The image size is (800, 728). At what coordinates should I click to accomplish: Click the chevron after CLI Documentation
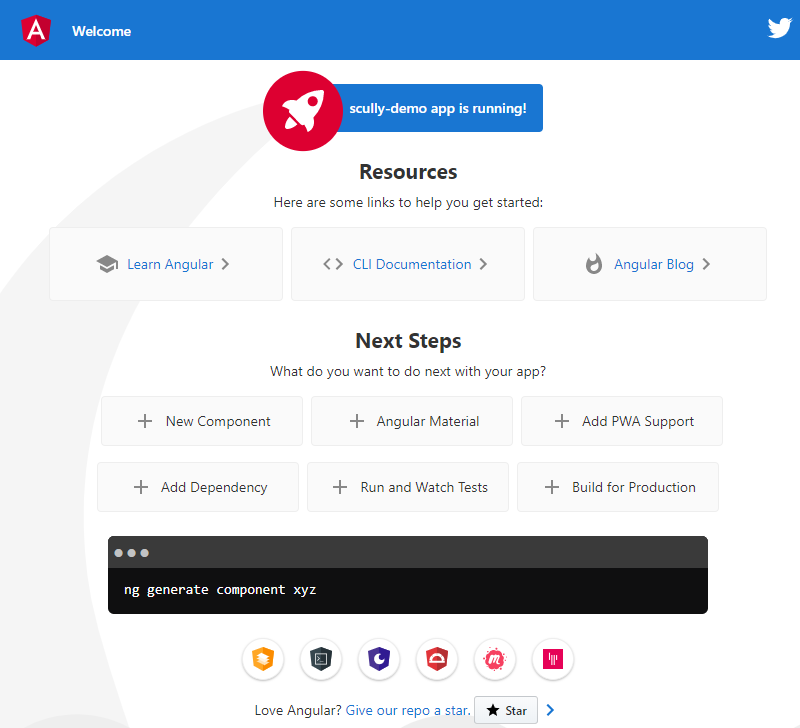[x=483, y=264]
